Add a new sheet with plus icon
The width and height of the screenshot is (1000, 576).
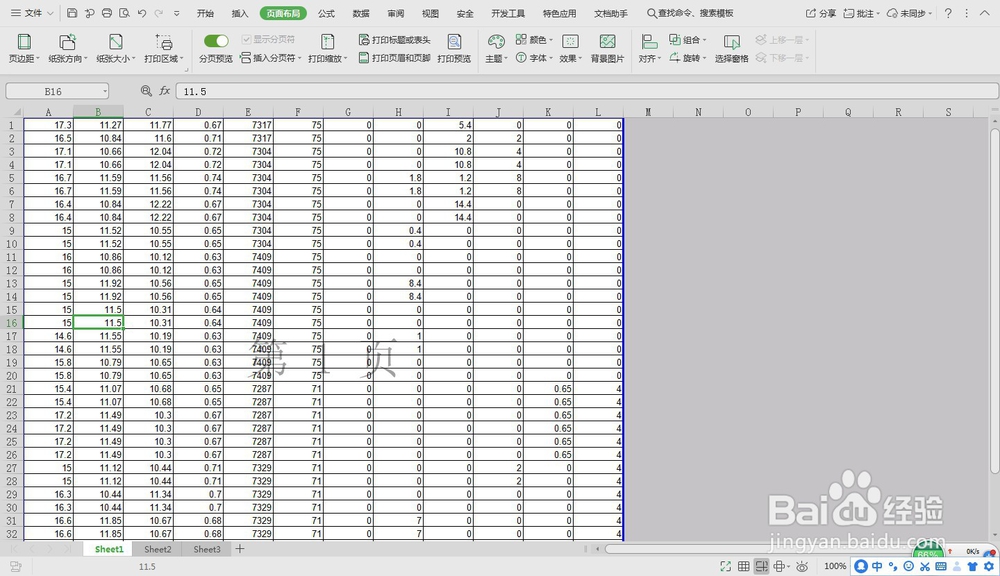pos(240,549)
